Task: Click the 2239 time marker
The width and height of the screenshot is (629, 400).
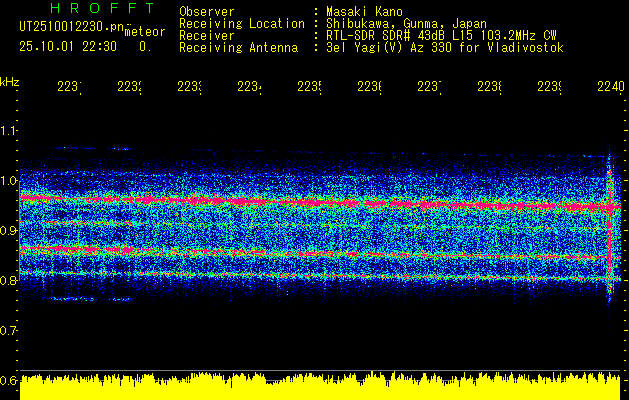Action: [549, 86]
